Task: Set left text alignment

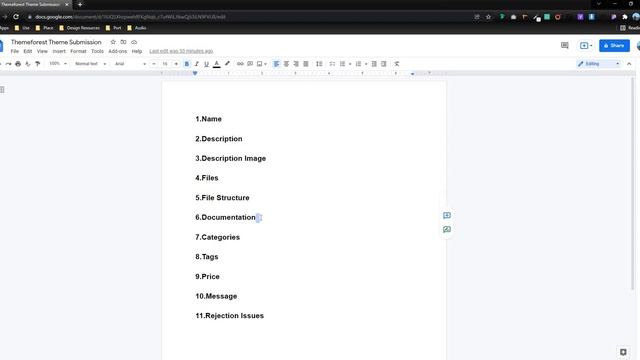Action: click(276, 64)
